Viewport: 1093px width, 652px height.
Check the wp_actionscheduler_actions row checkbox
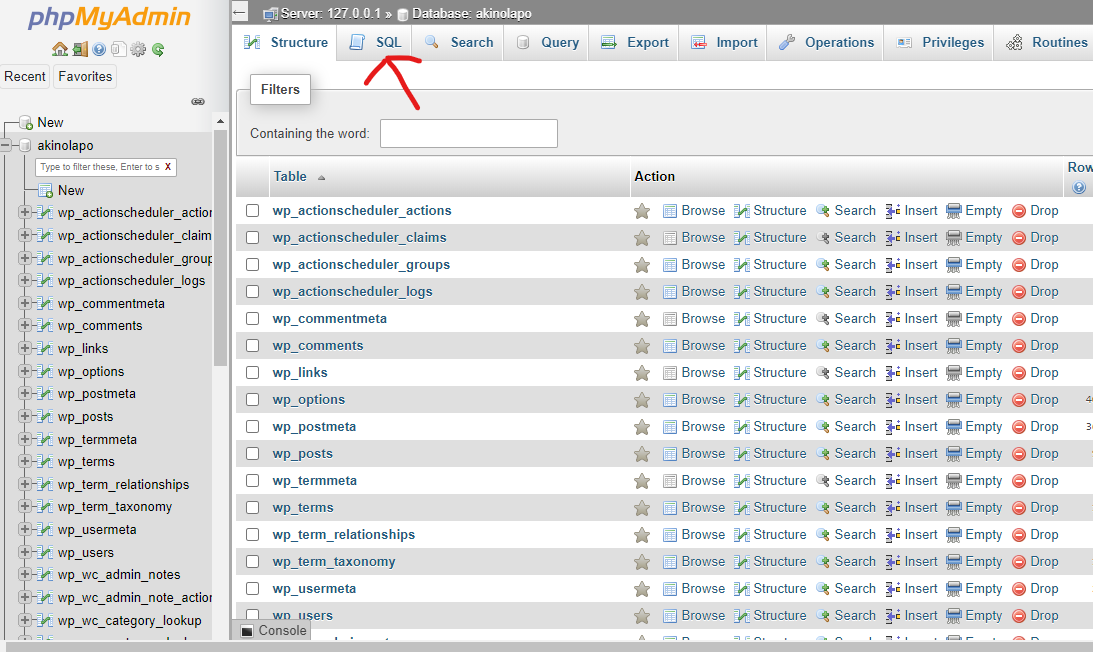[x=252, y=211]
